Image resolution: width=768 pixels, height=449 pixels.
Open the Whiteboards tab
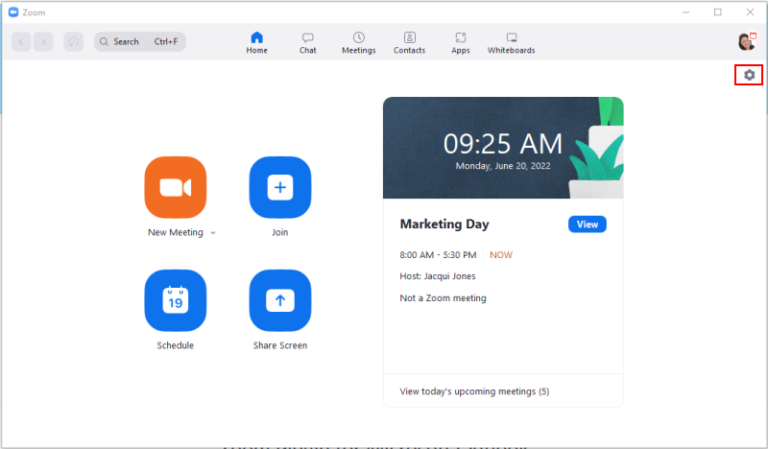click(x=511, y=42)
